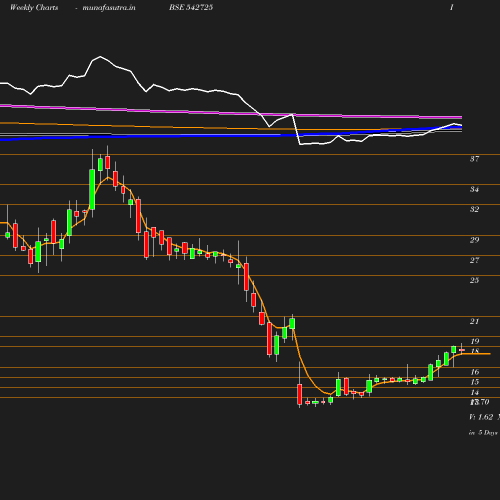Click the tallest green candle near chart peak
This screenshot has width=500, height=500.
[92, 189]
